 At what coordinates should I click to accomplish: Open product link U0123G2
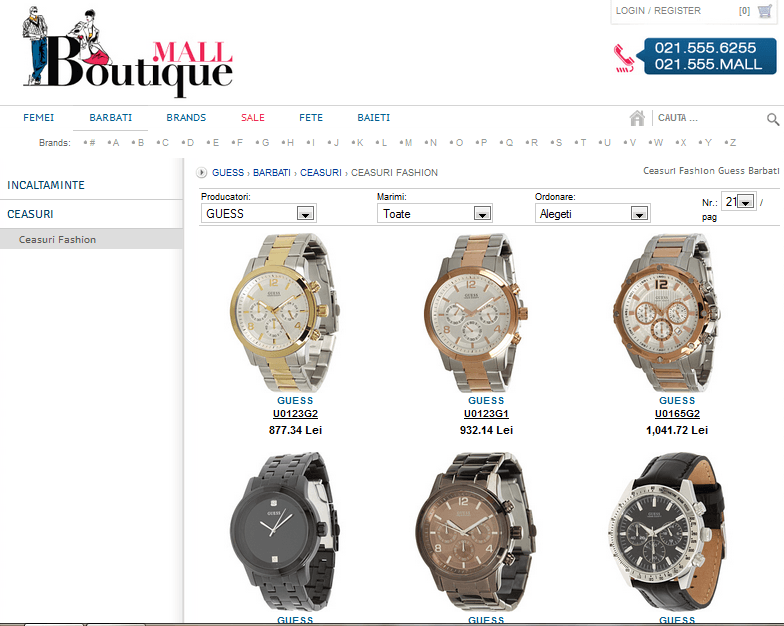(x=295, y=414)
